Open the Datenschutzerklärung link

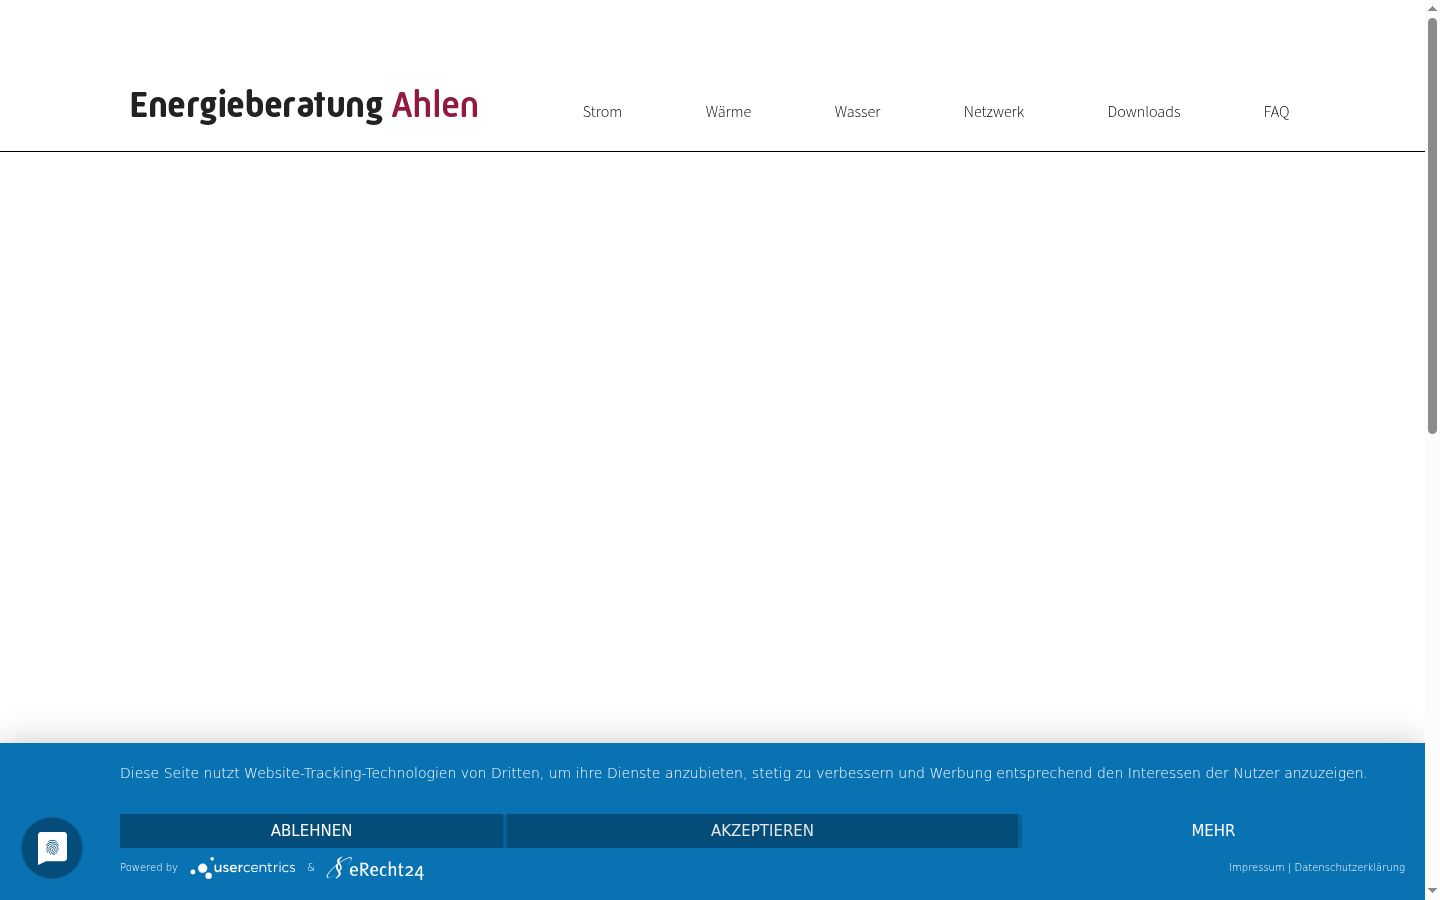coord(1349,868)
